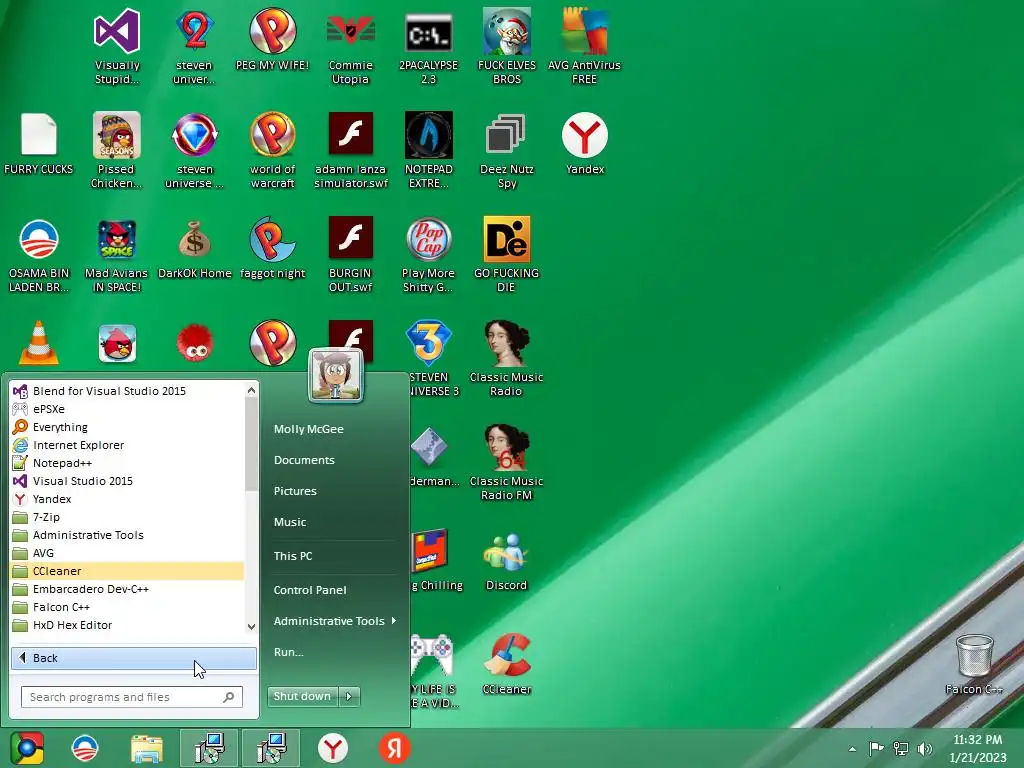Launch Visual Studio 2015 from programs list
Screen dimensions: 1024x768
coord(127,481)
